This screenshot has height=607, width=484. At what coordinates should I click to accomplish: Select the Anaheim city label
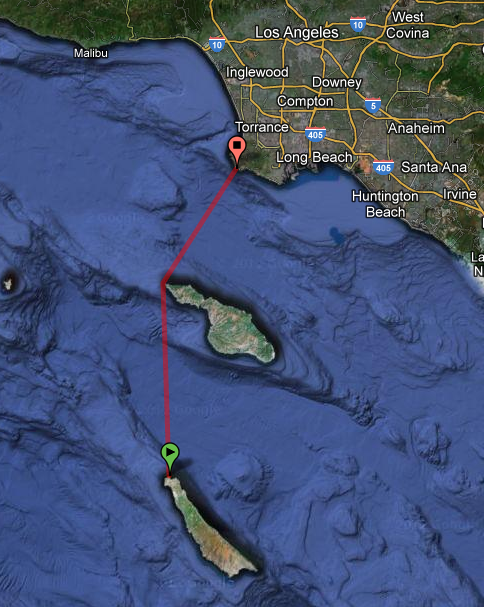pyautogui.click(x=416, y=128)
